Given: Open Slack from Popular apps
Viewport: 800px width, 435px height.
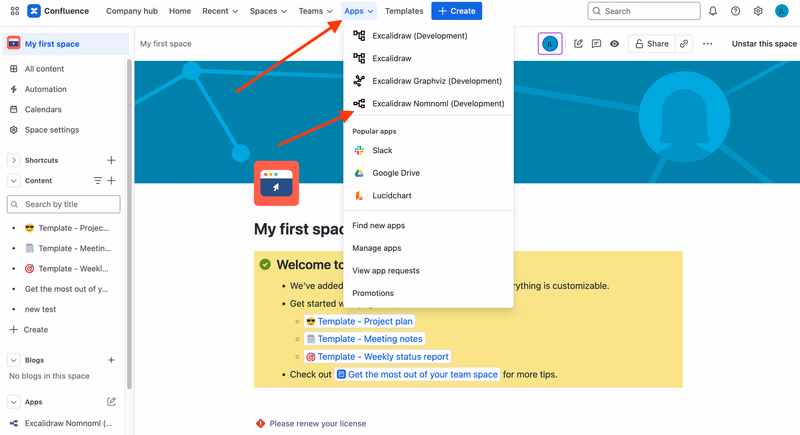Looking at the screenshot, I should click(x=429, y=150).
